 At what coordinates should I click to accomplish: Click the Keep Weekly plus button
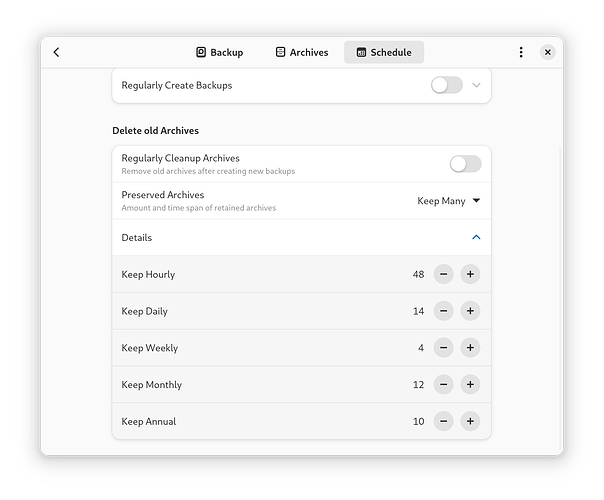[x=470, y=348]
